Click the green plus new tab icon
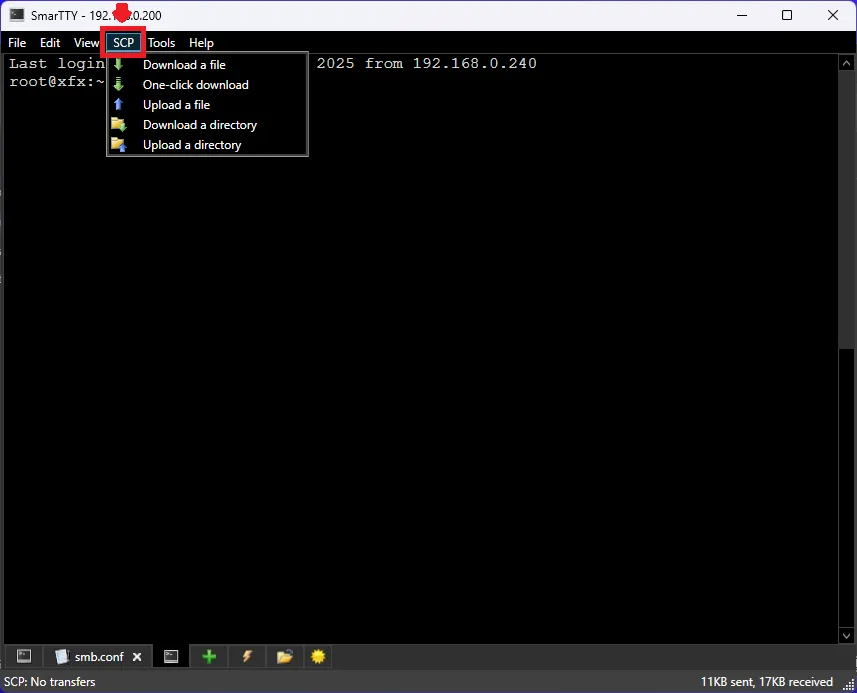 click(x=209, y=657)
